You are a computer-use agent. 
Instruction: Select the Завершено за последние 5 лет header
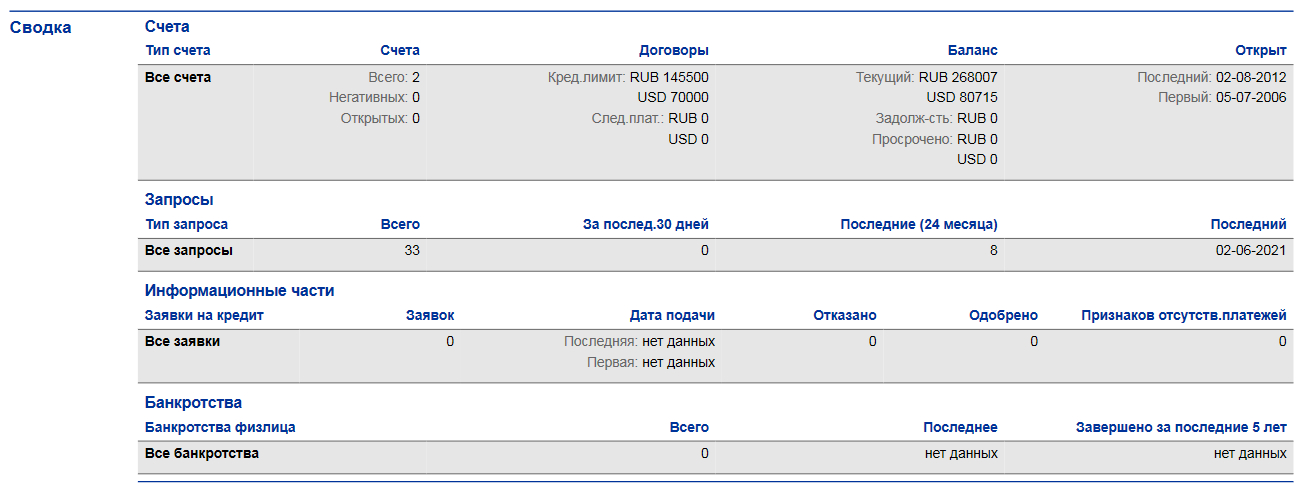[1180, 427]
